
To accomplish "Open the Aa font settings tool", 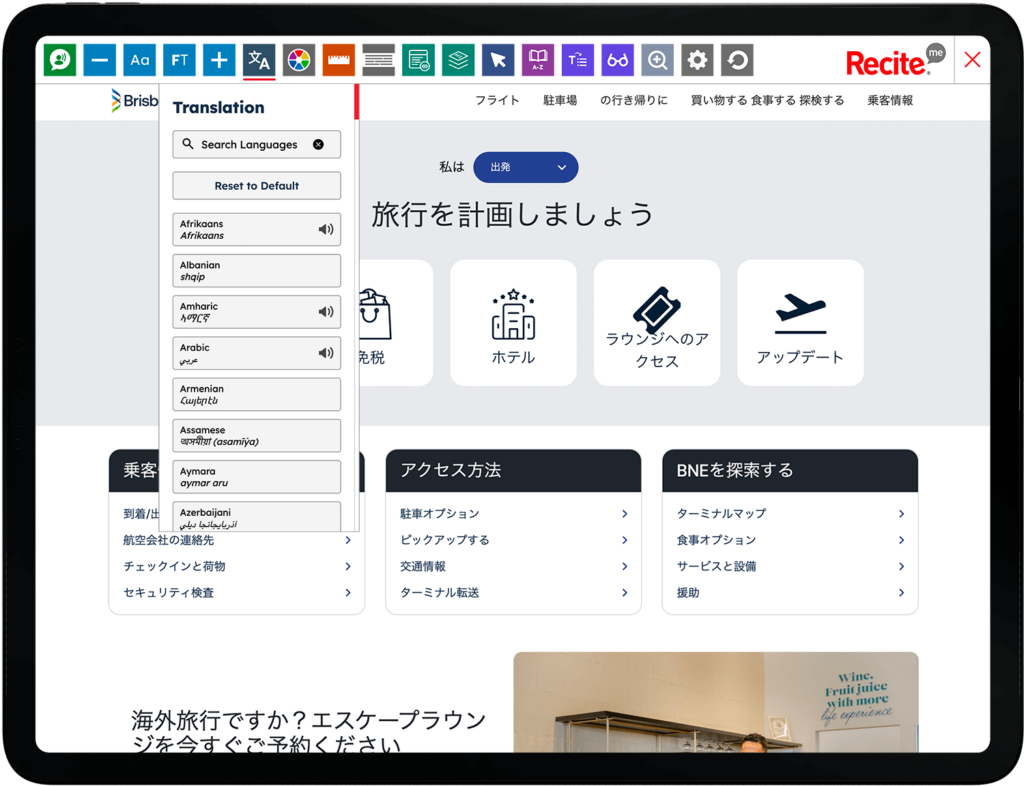I will tap(140, 60).
